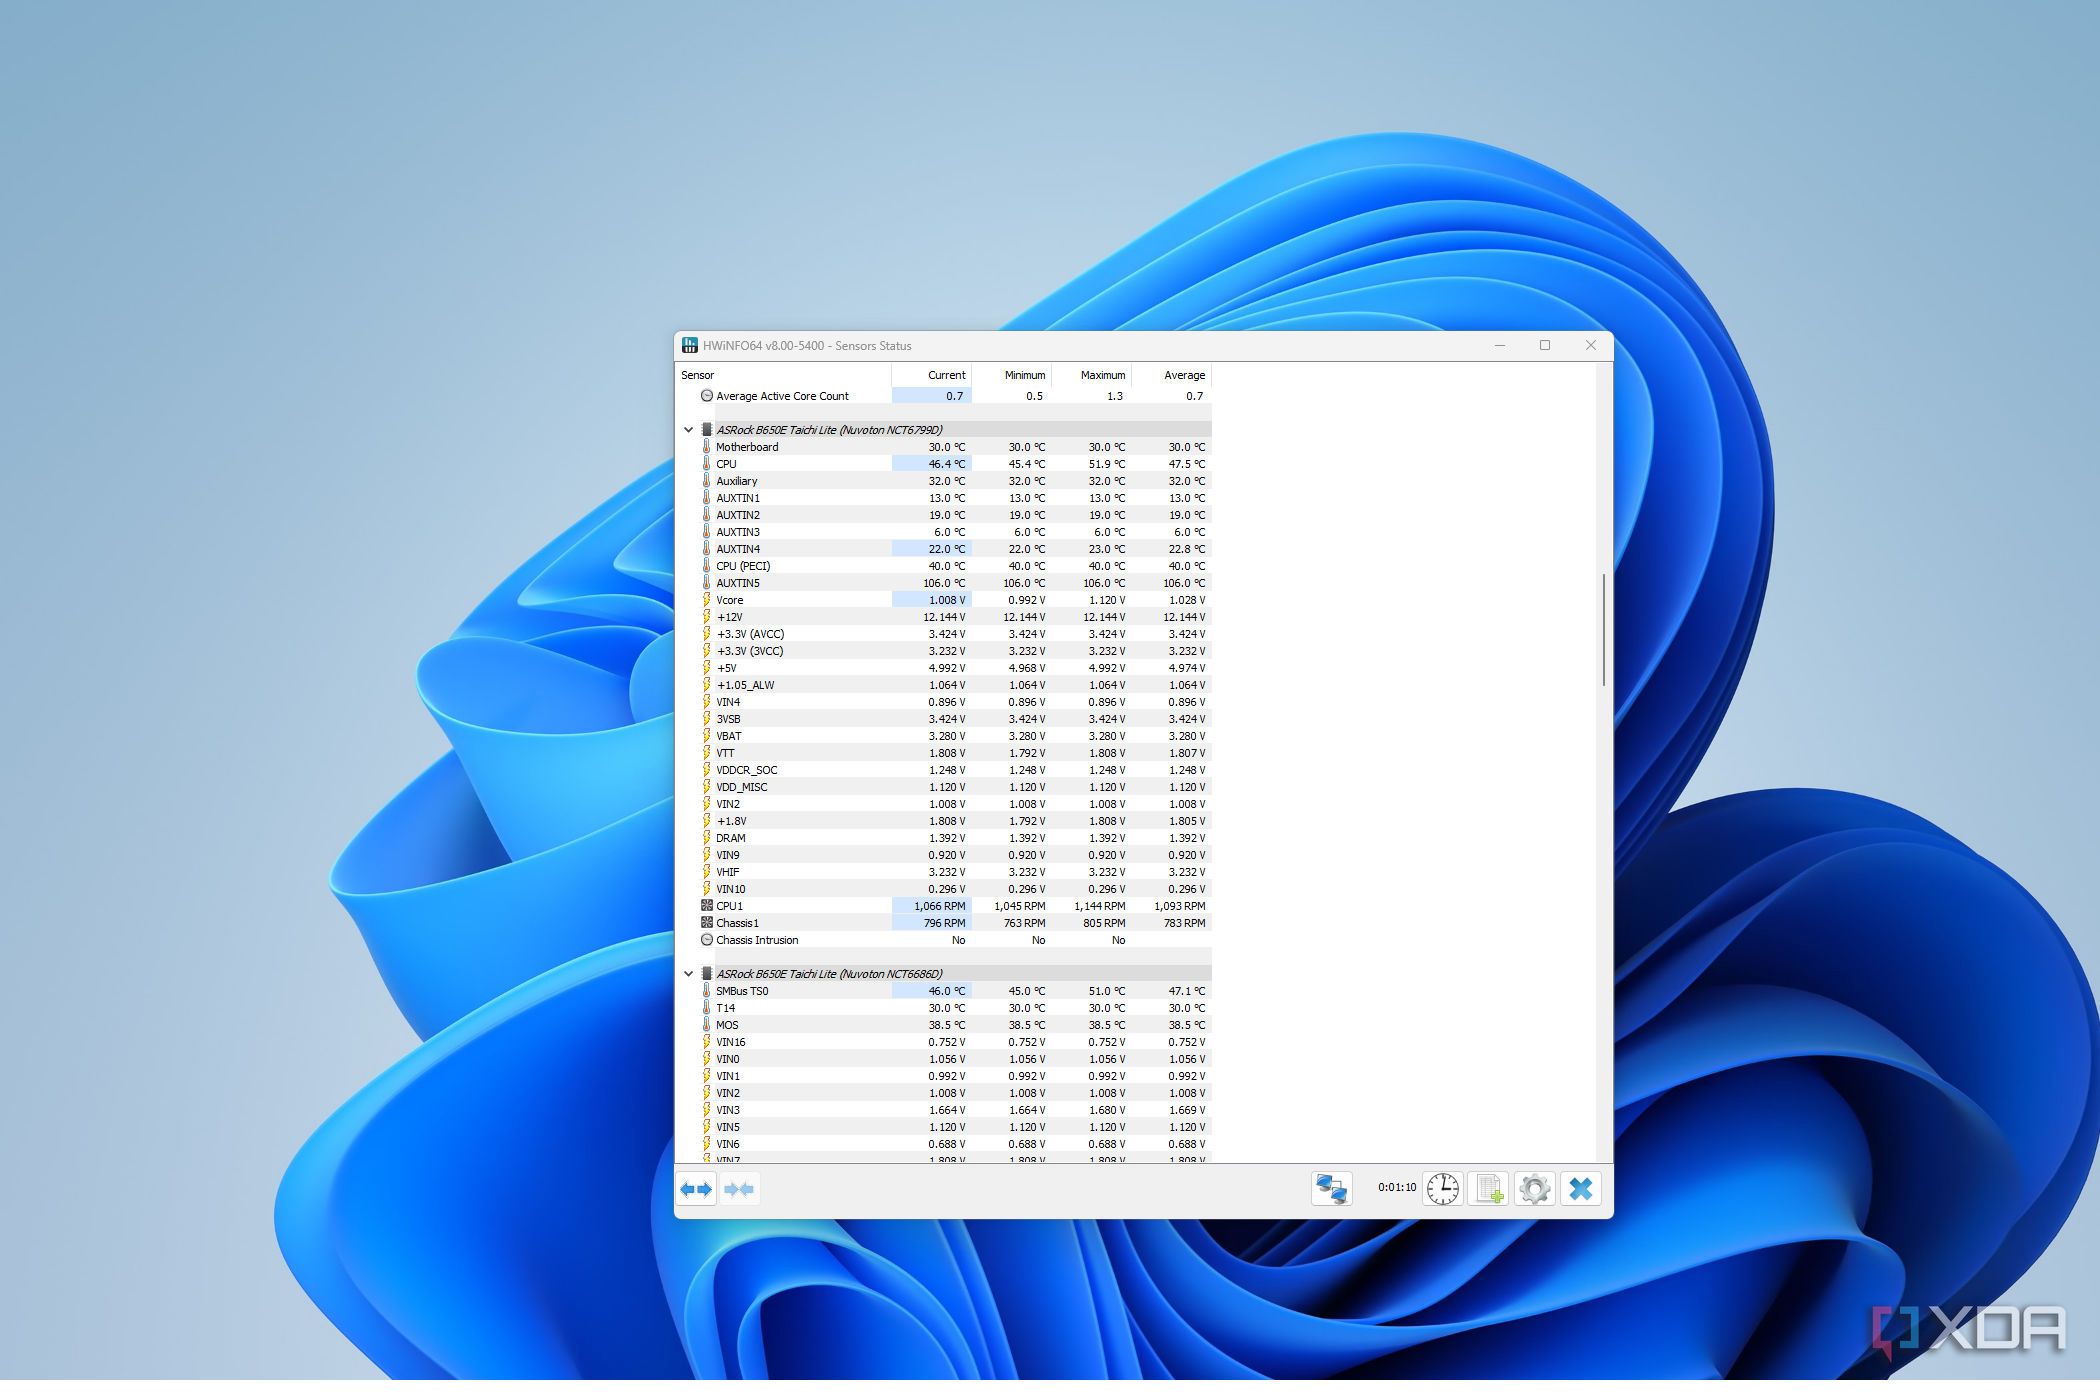
Task: Click the shrink columns arrows icon
Action: click(739, 1189)
